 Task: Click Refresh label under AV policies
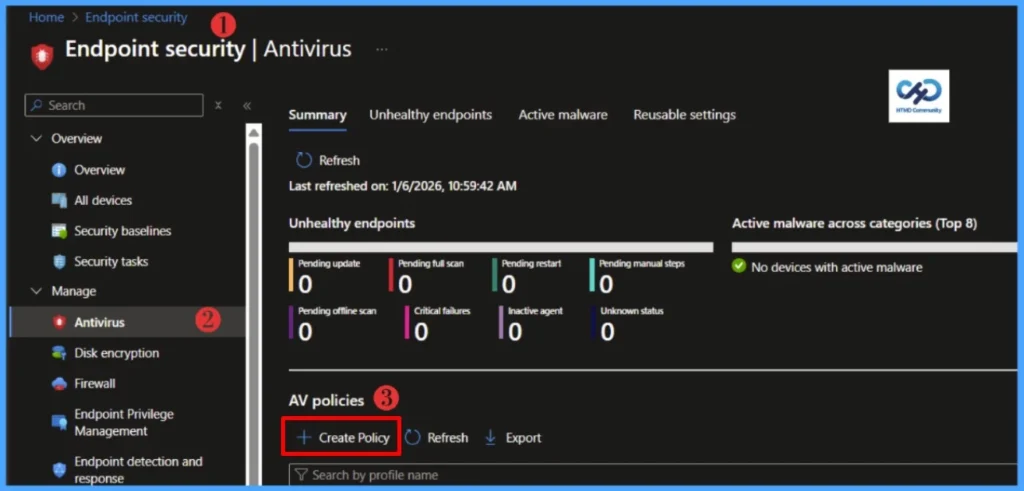447,438
